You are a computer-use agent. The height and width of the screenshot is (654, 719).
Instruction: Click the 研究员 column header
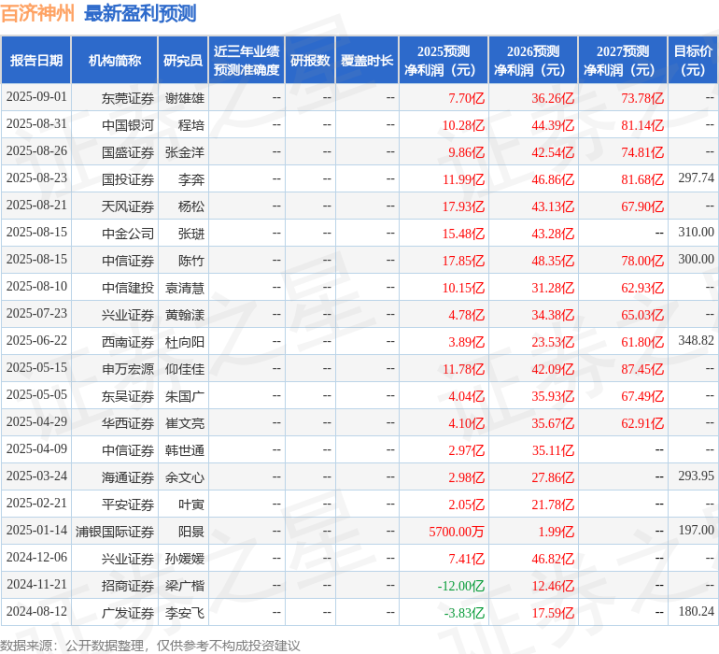[183, 61]
